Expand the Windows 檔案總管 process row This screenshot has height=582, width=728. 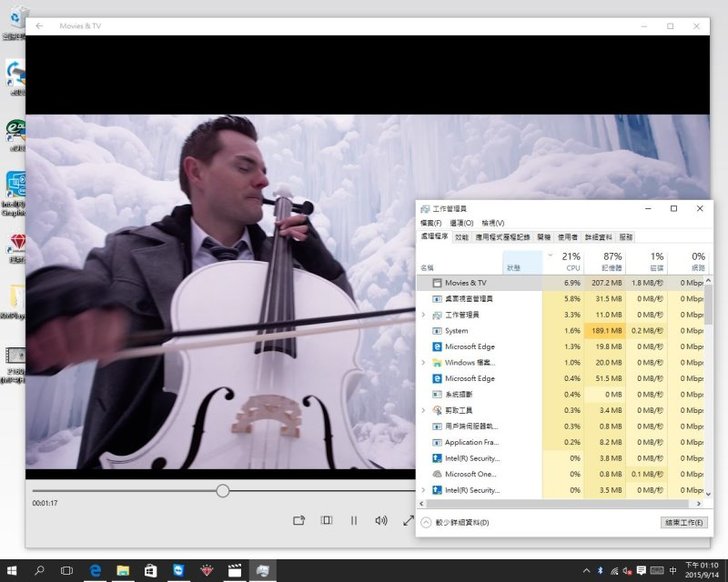point(423,363)
